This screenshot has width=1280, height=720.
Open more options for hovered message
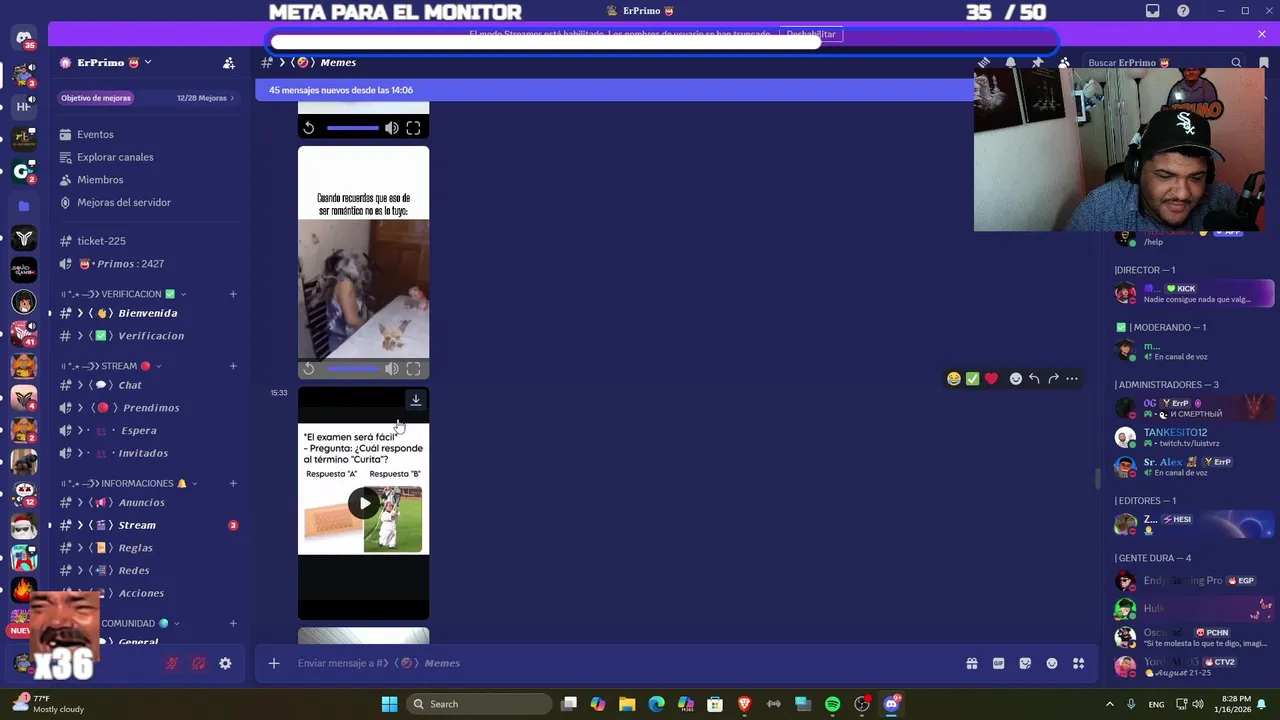[1072, 379]
